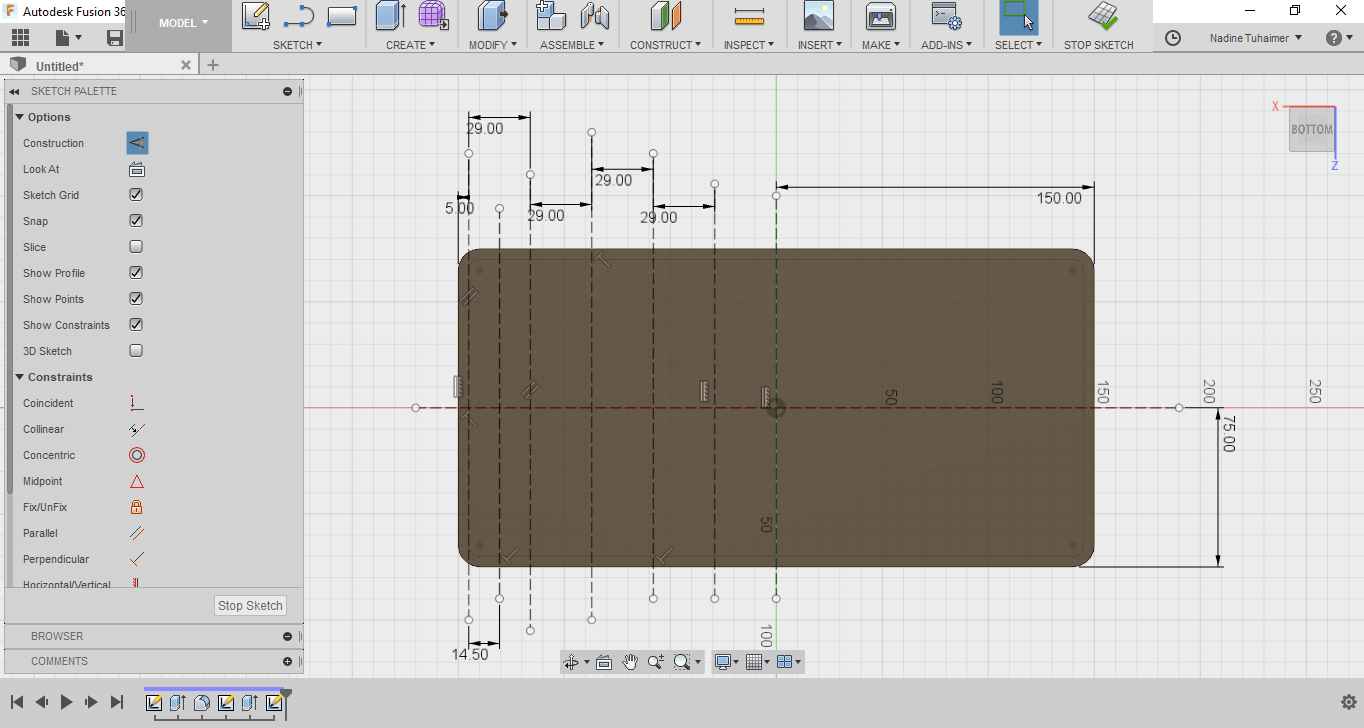Apply the Parallel constraint icon
This screenshot has width=1364, height=728.
tap(137, 533)
